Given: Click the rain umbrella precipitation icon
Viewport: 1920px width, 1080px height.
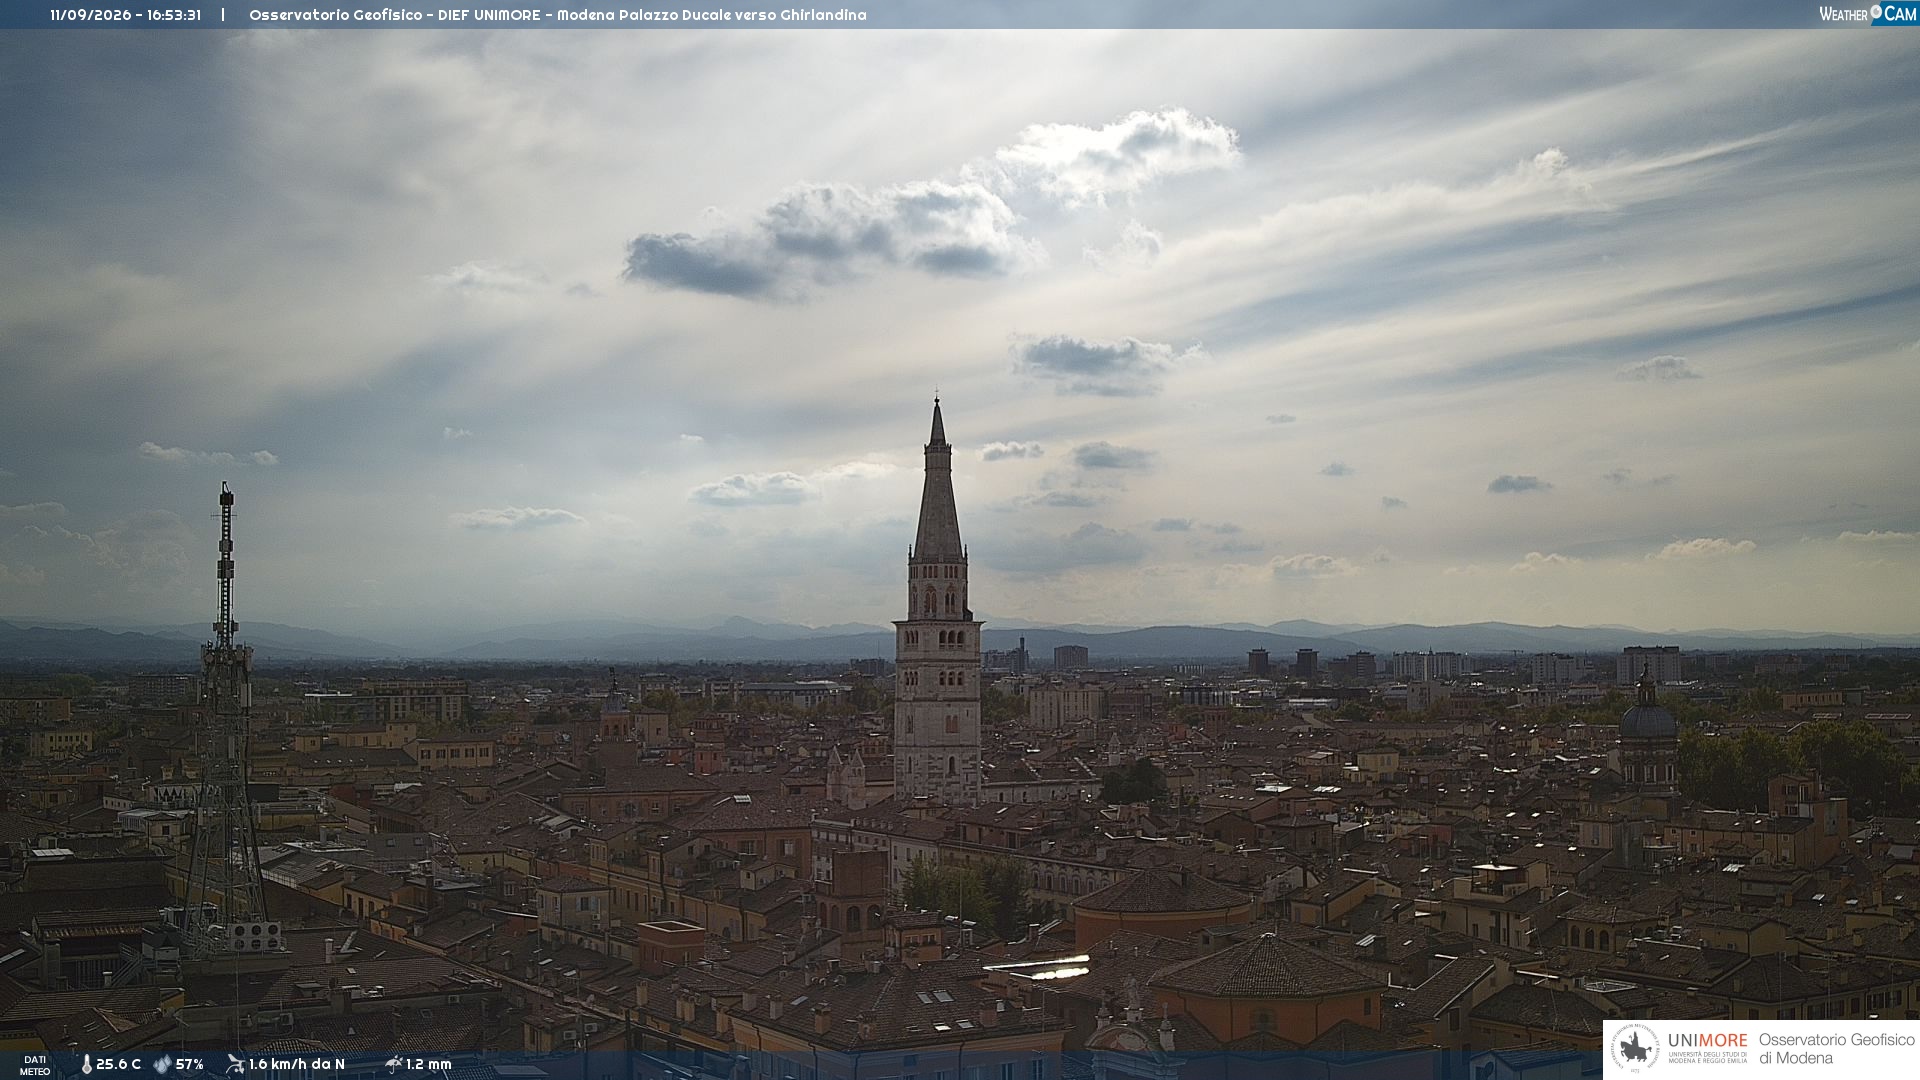Looking at the screenshot, I should click(394, 1064).
